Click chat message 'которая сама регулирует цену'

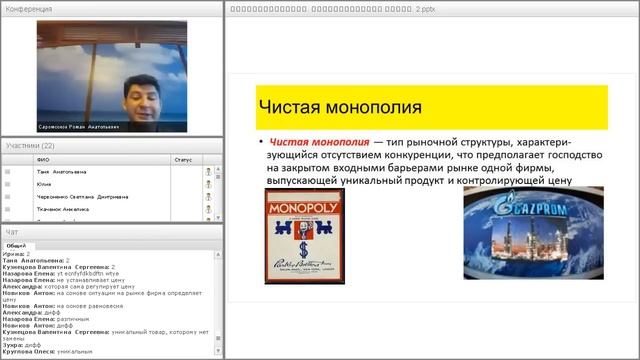point(69,287)
